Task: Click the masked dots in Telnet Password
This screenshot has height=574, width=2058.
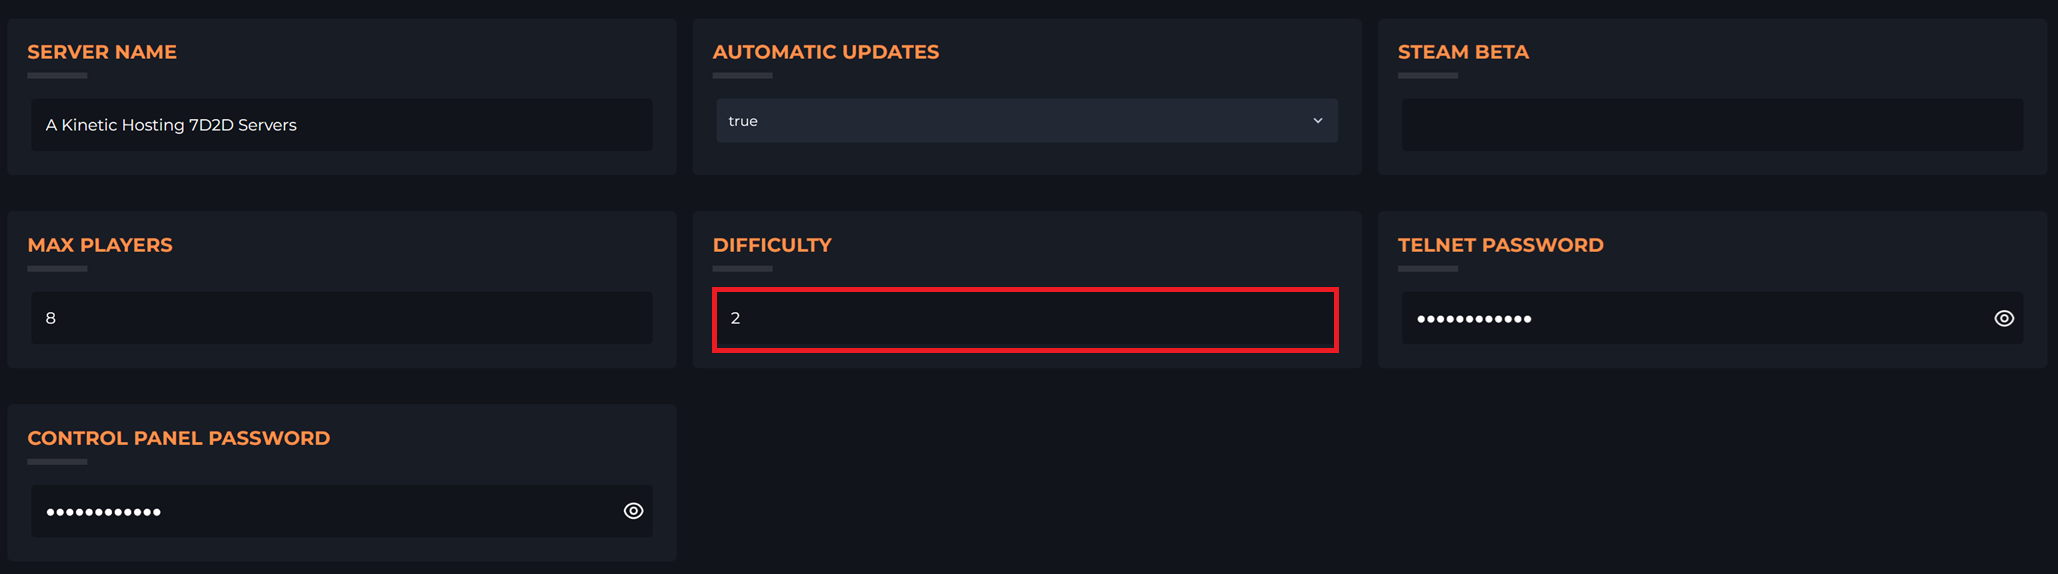Action: (x=1474, y=319)
